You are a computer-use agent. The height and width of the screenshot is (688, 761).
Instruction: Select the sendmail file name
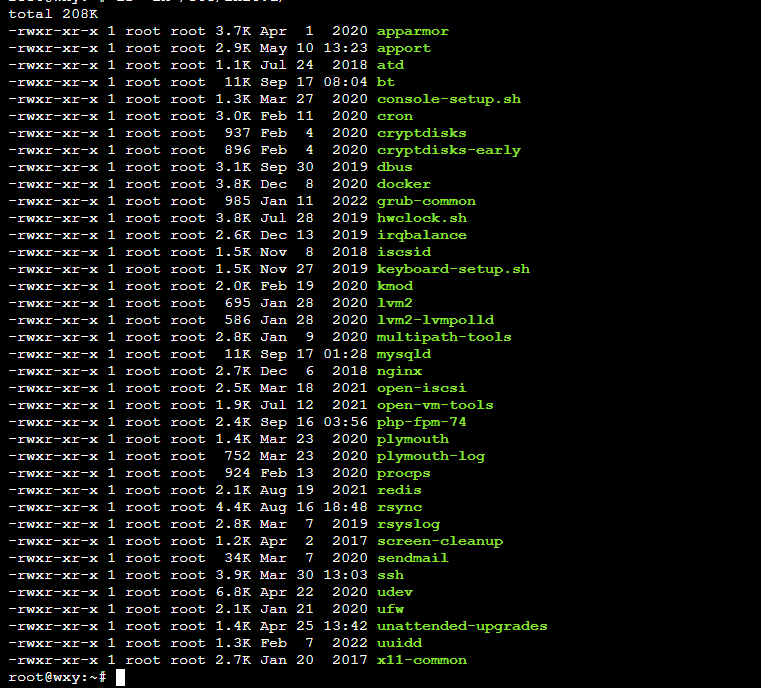pos(413,558)
